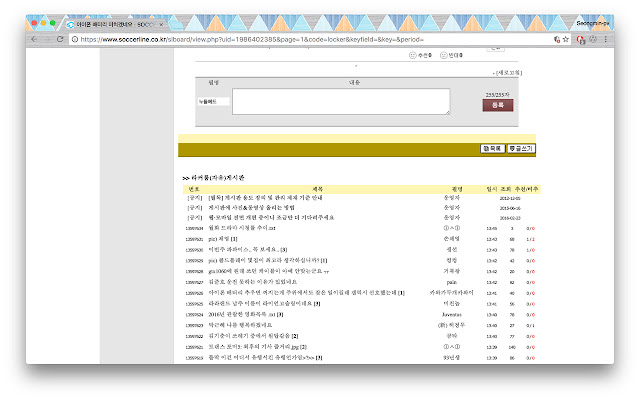Screen dimensions: 640x400
Task: Open the Chrome three-dot menu
Action: tap(605, 39)
